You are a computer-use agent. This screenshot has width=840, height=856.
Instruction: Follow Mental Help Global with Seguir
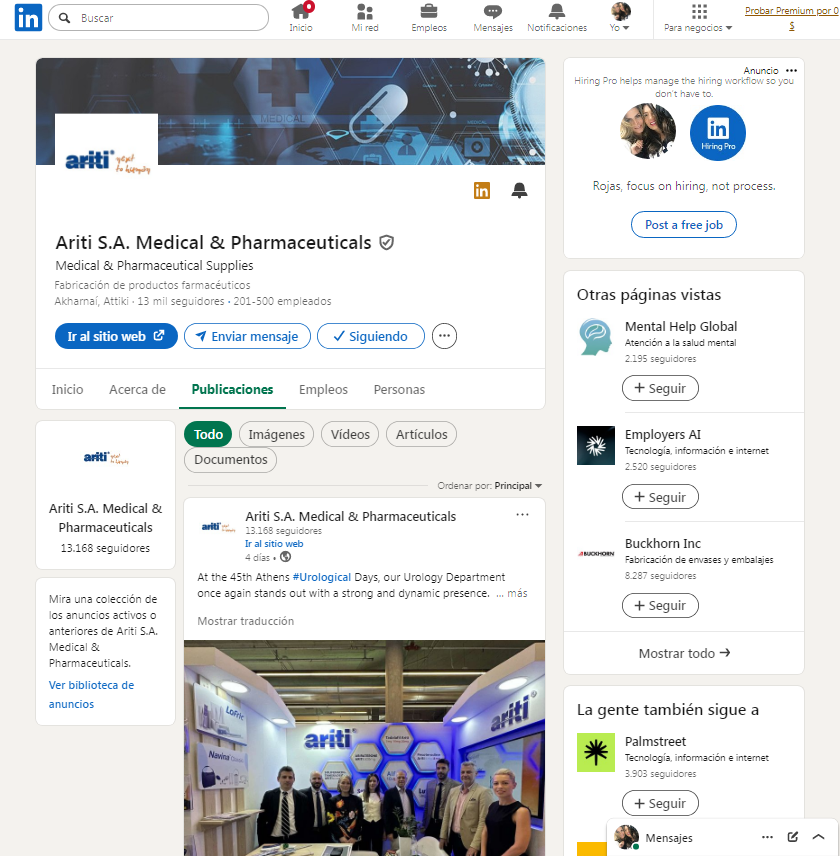[x=660, y=388]
